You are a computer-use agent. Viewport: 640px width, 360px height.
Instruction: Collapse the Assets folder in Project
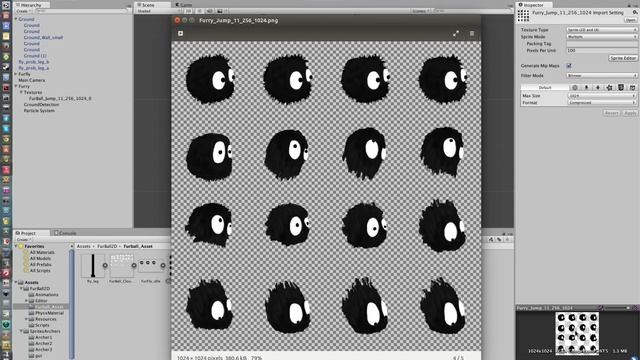pyautogui.click(x=16, y=282)
